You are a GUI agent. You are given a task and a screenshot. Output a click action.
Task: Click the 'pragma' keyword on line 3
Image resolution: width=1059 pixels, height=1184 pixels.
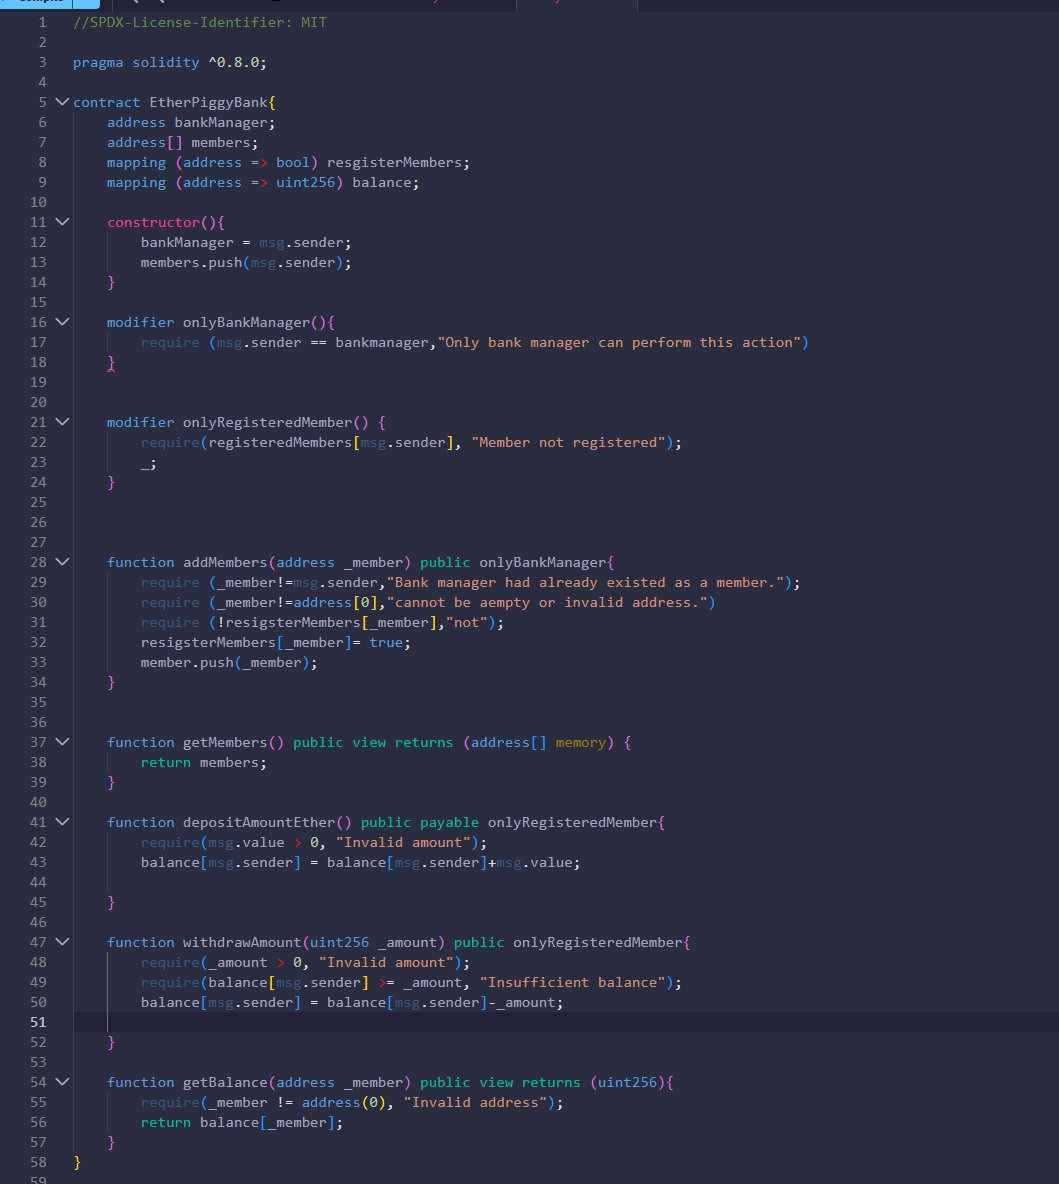(x=98, y=63)
